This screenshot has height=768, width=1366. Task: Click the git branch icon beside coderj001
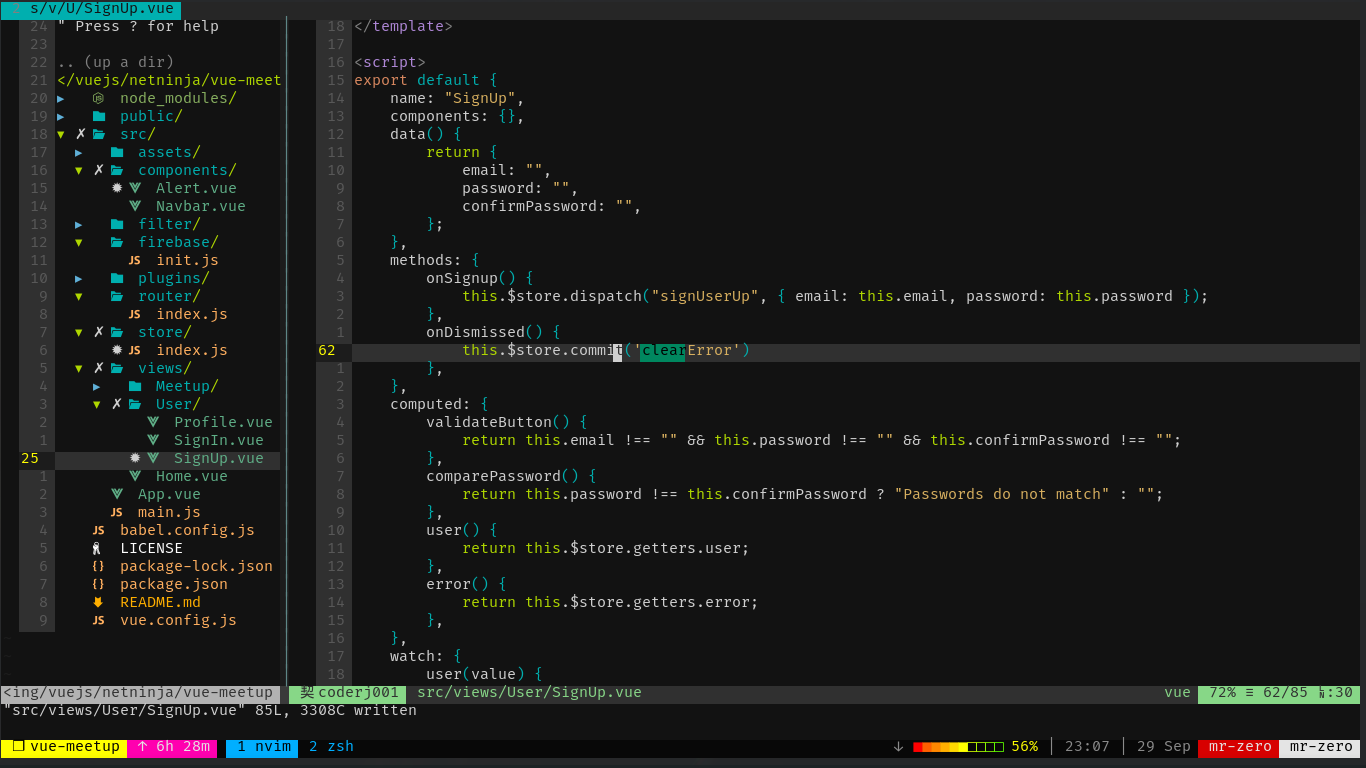point(306,692)
